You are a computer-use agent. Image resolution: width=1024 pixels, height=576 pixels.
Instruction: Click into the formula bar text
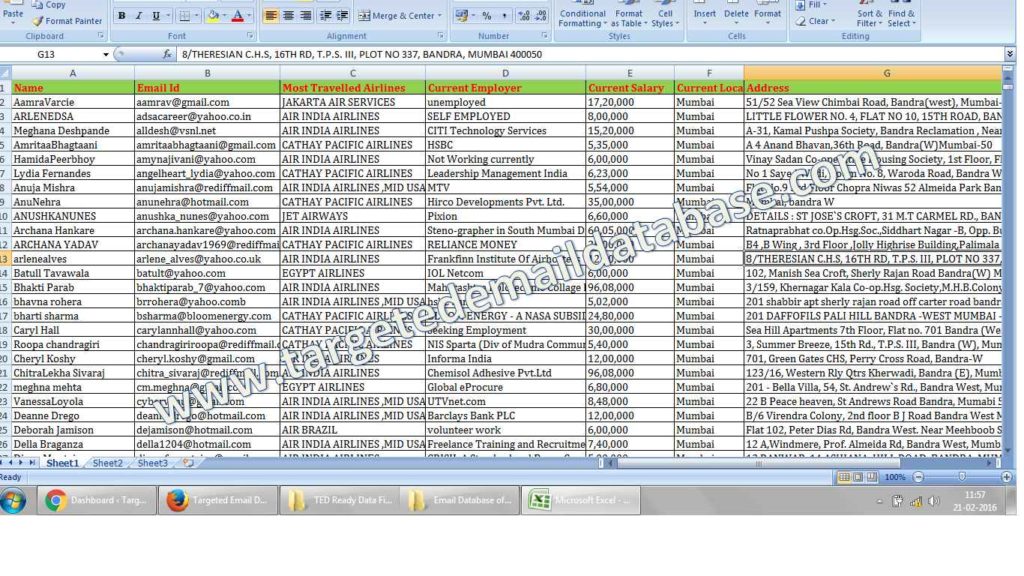click(362, 54)
